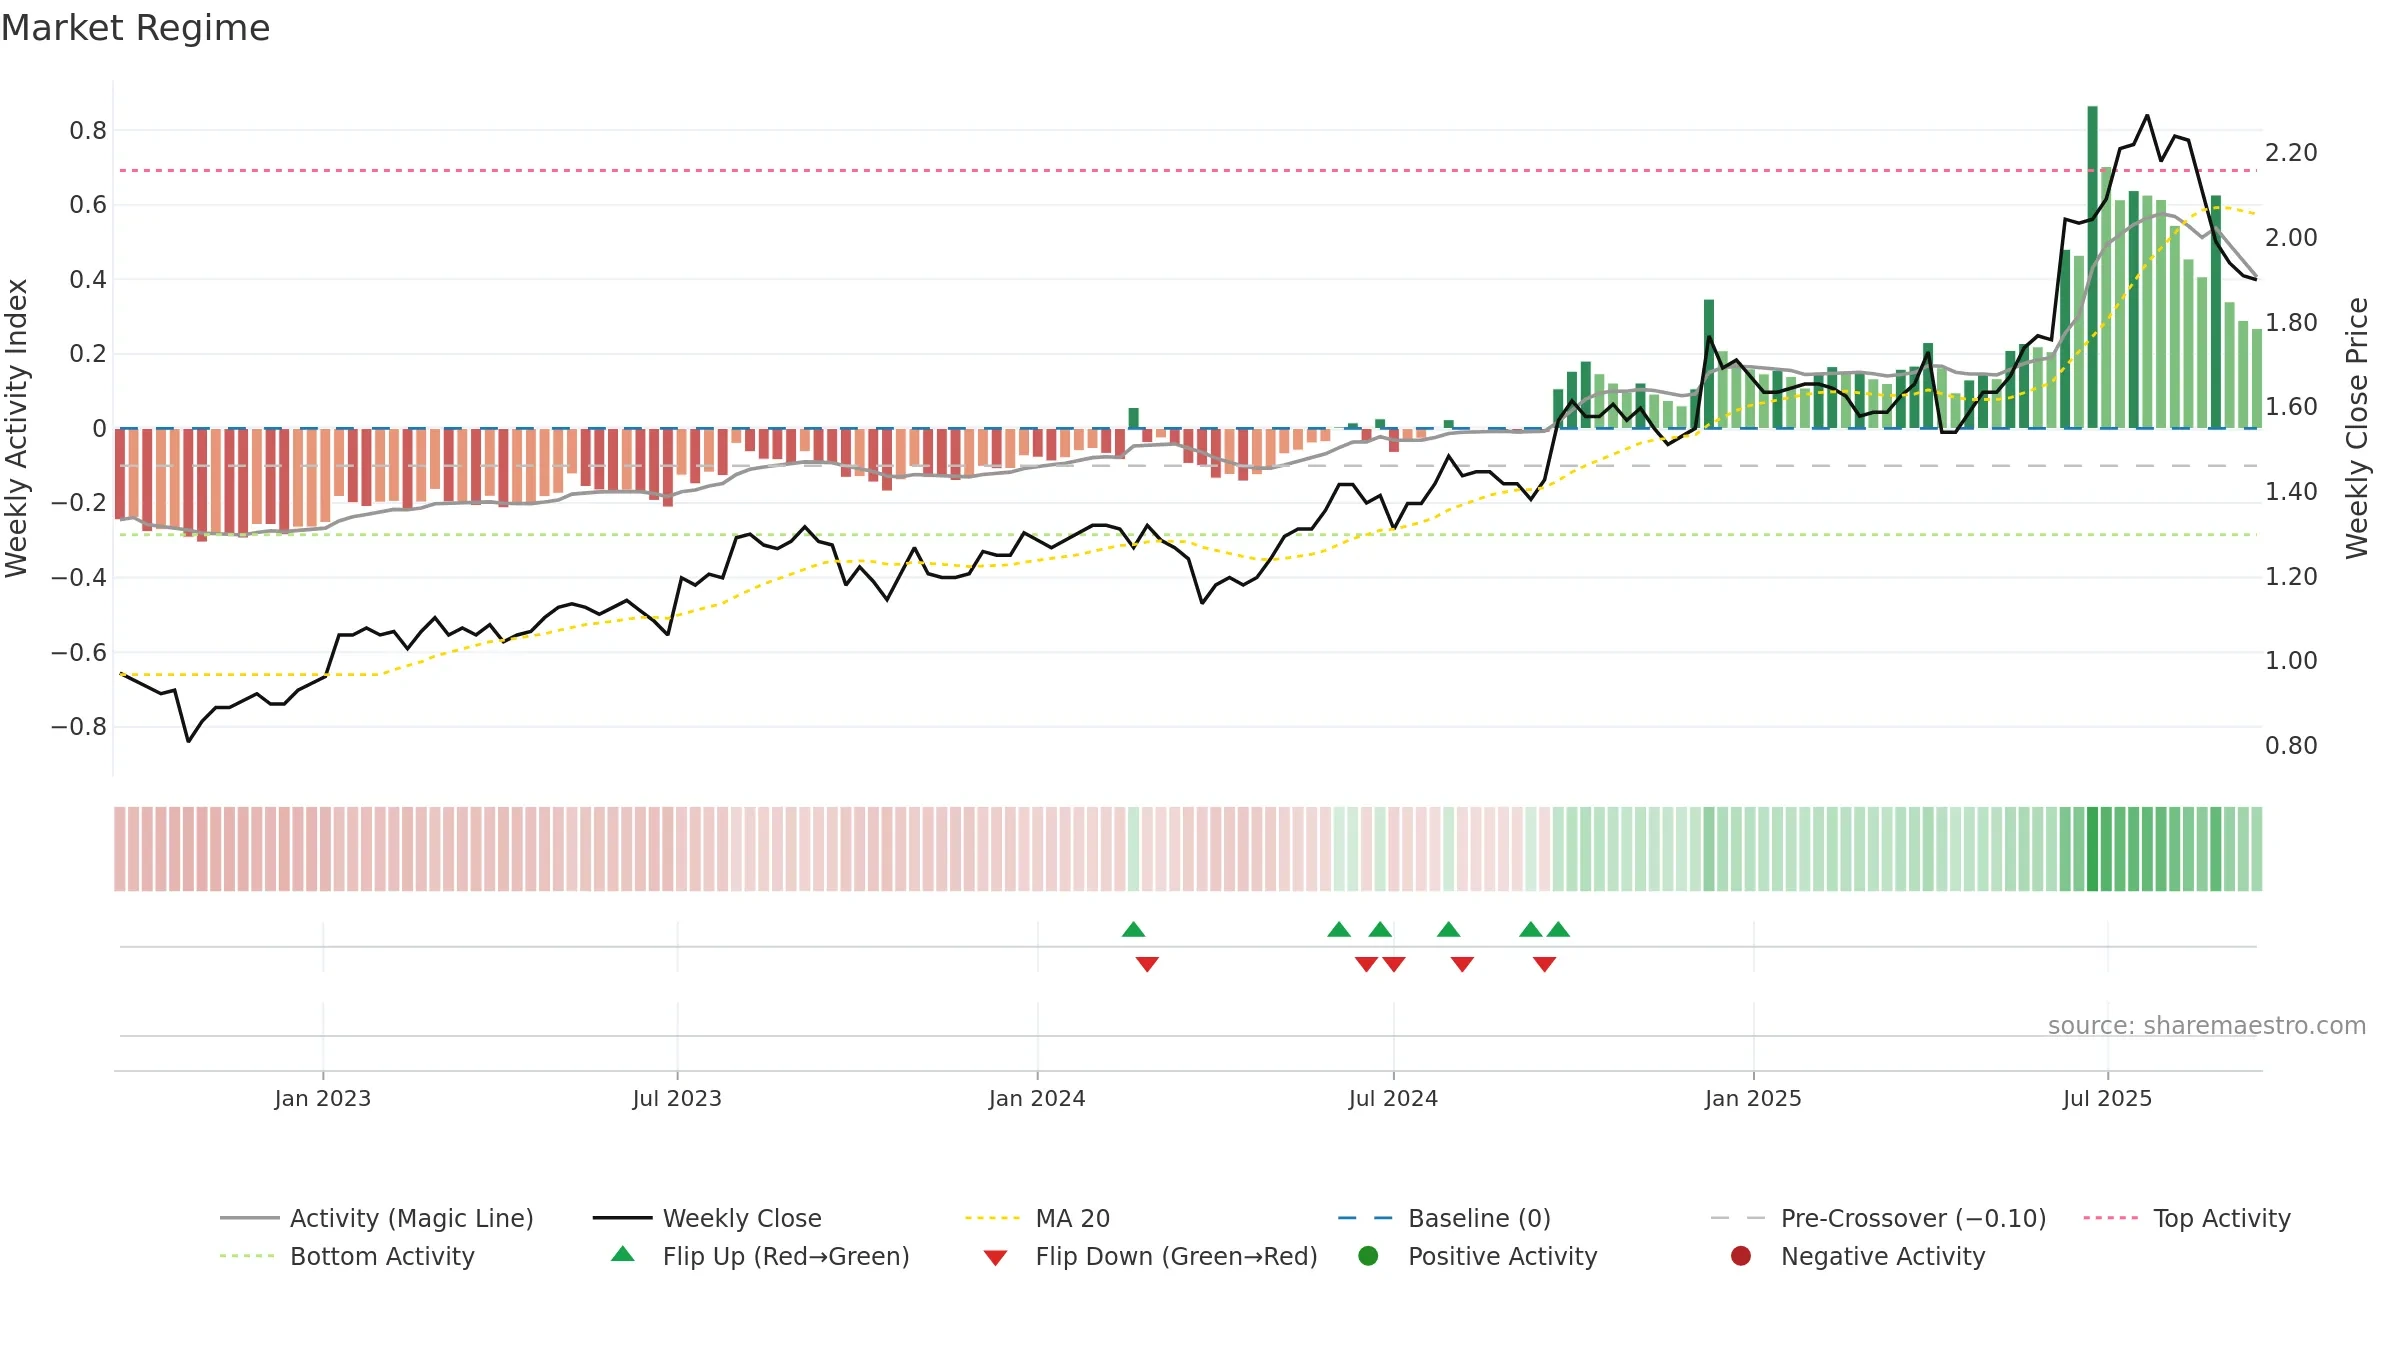Click the pink dotted Top Activity line
Image resolution: width=2400 pixels, height=1350 pixels.
tap(1188, 170)
